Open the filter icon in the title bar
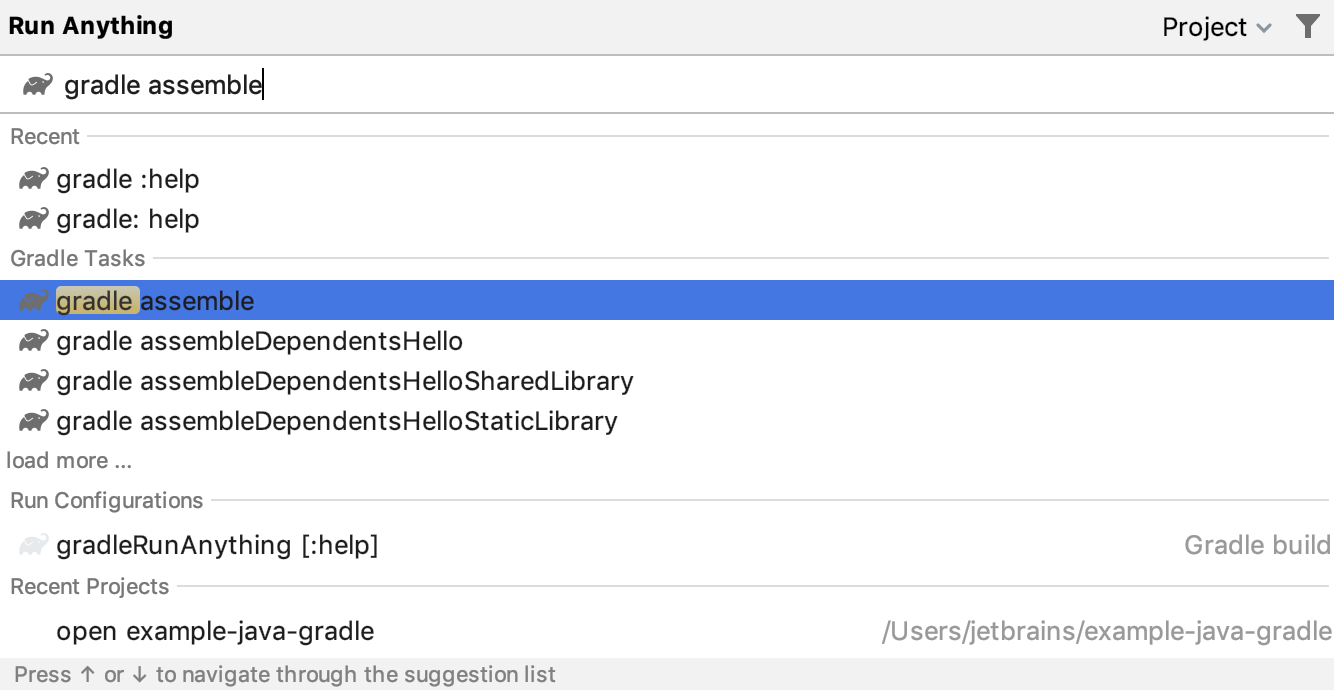Viewport: 1334px width, 690px height. pos(1308,27)
